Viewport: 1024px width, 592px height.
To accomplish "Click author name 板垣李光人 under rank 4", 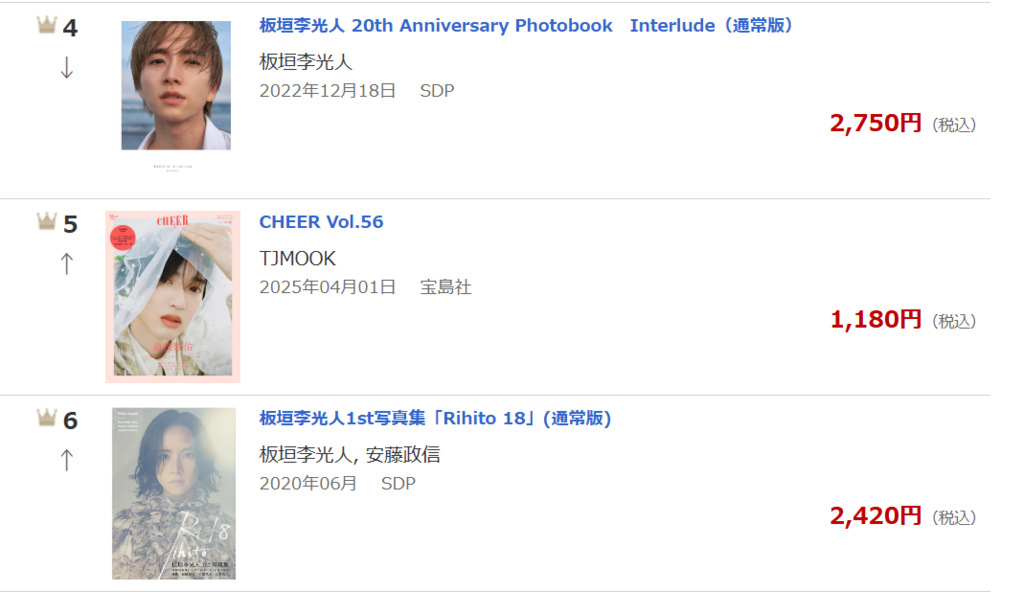I will pos(306,62).
